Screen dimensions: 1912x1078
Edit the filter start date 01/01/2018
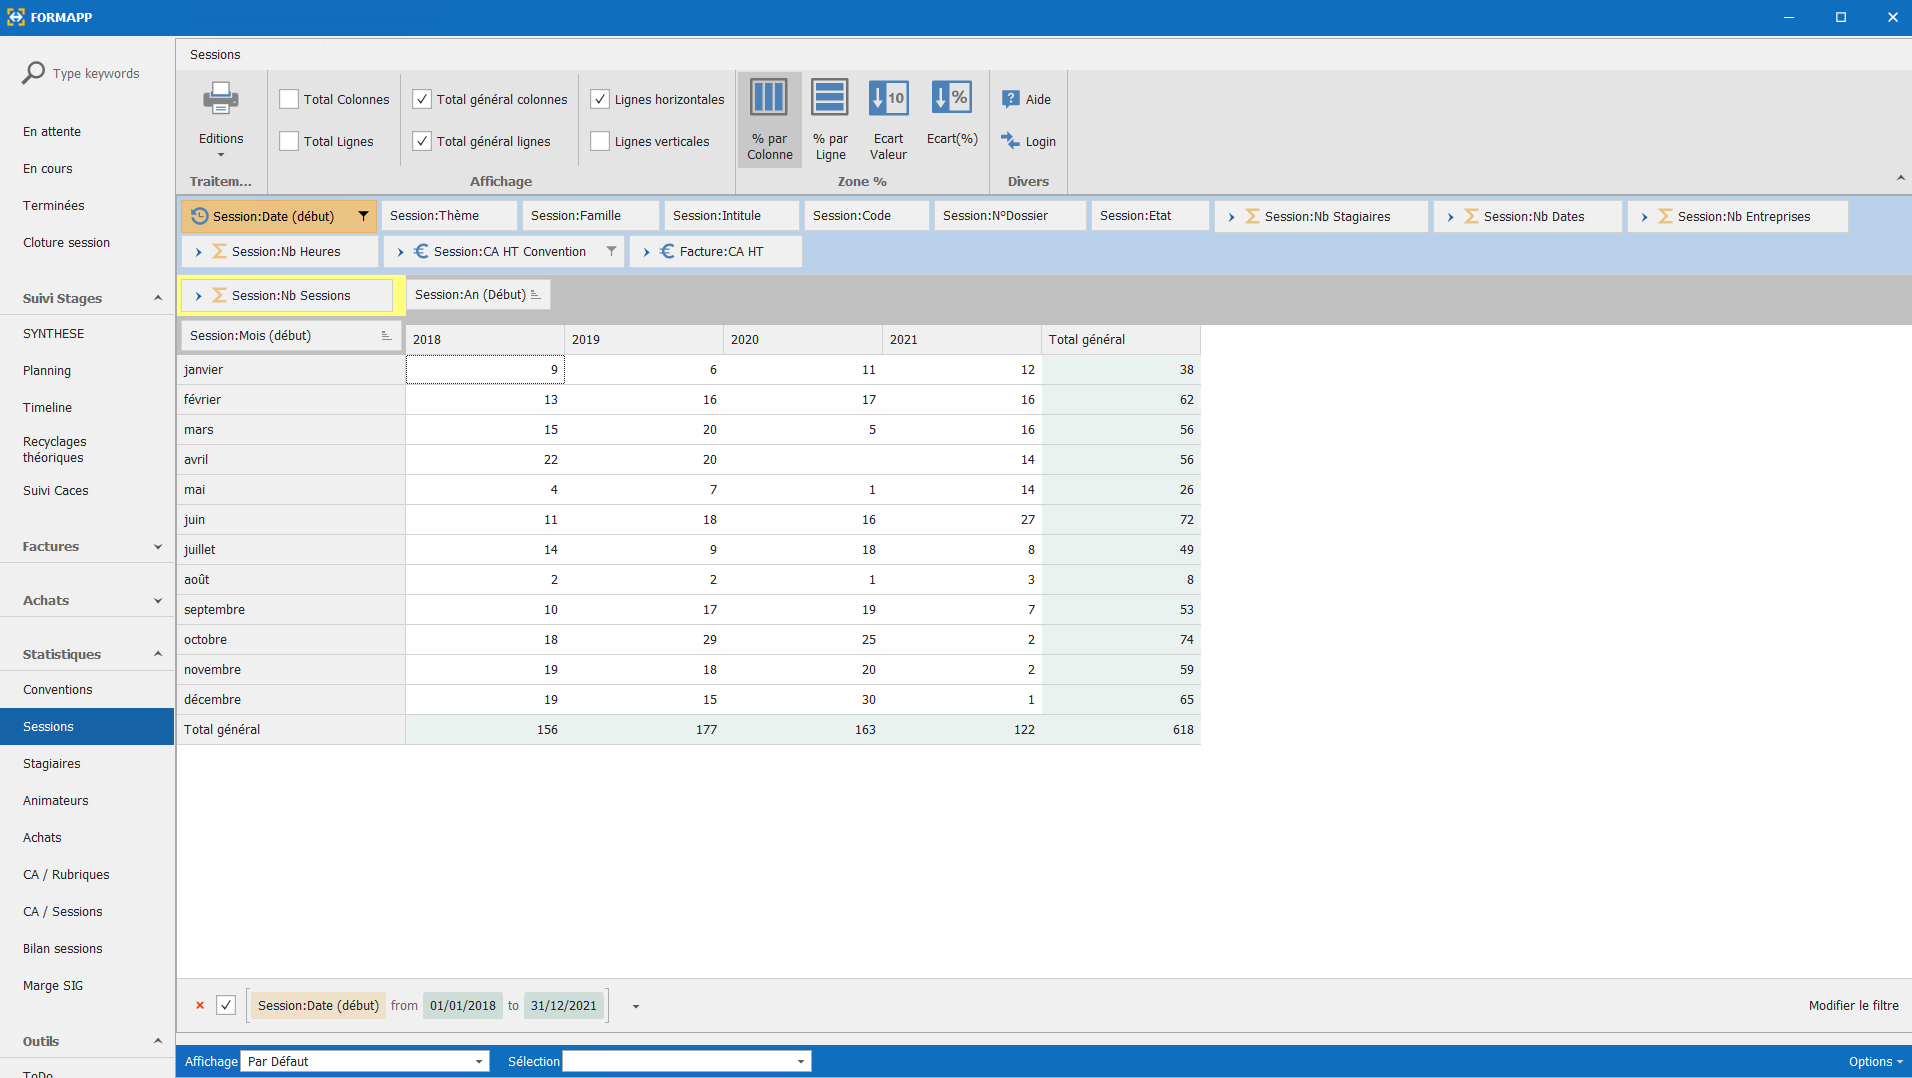pyautogui.click(x=463, y=1005)
